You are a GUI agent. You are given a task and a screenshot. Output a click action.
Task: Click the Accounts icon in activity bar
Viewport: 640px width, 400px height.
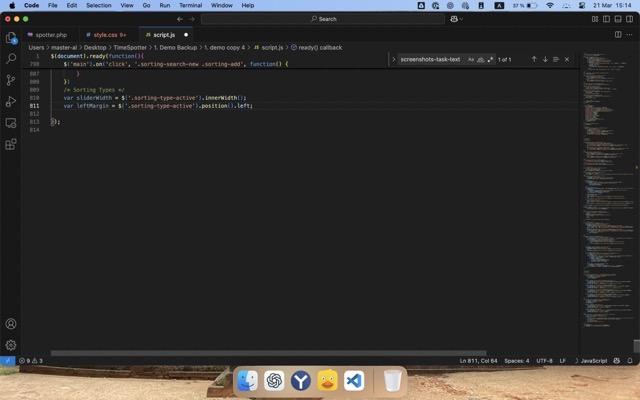click(11, 324)
